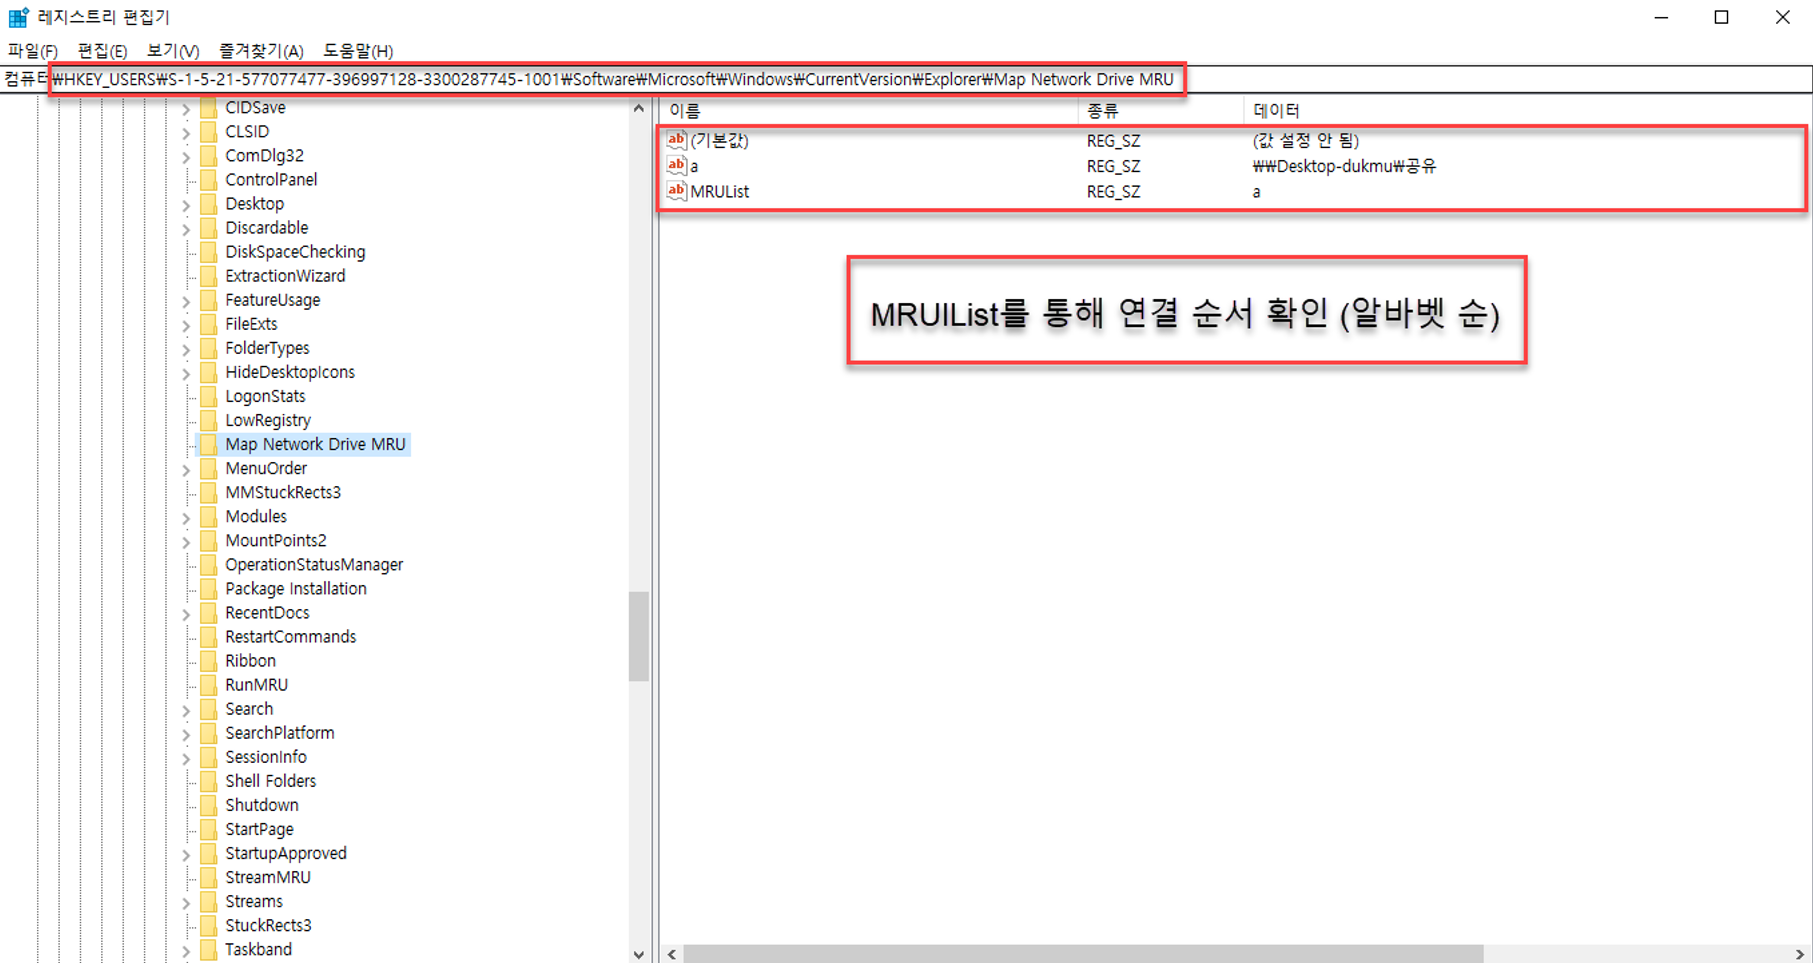Expand the Taskband tree node

[186, 950]
